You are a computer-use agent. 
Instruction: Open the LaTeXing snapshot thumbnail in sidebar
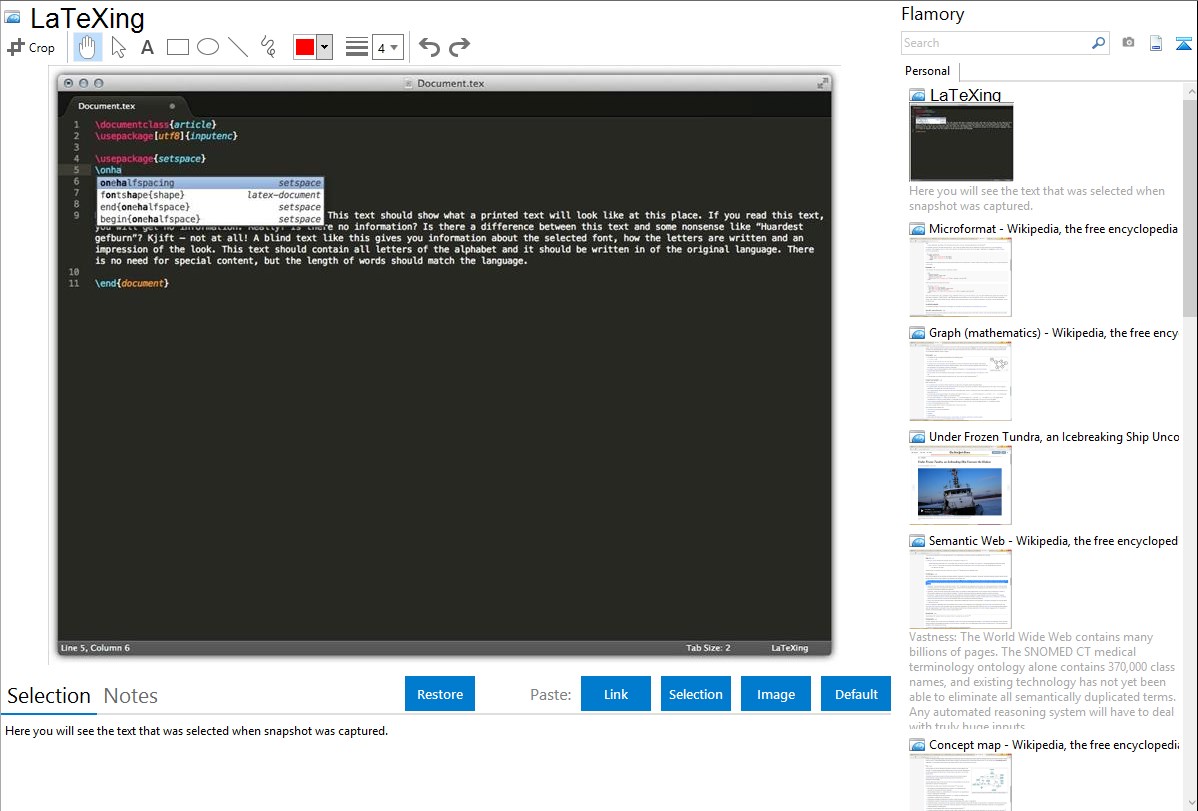[961, 143]
